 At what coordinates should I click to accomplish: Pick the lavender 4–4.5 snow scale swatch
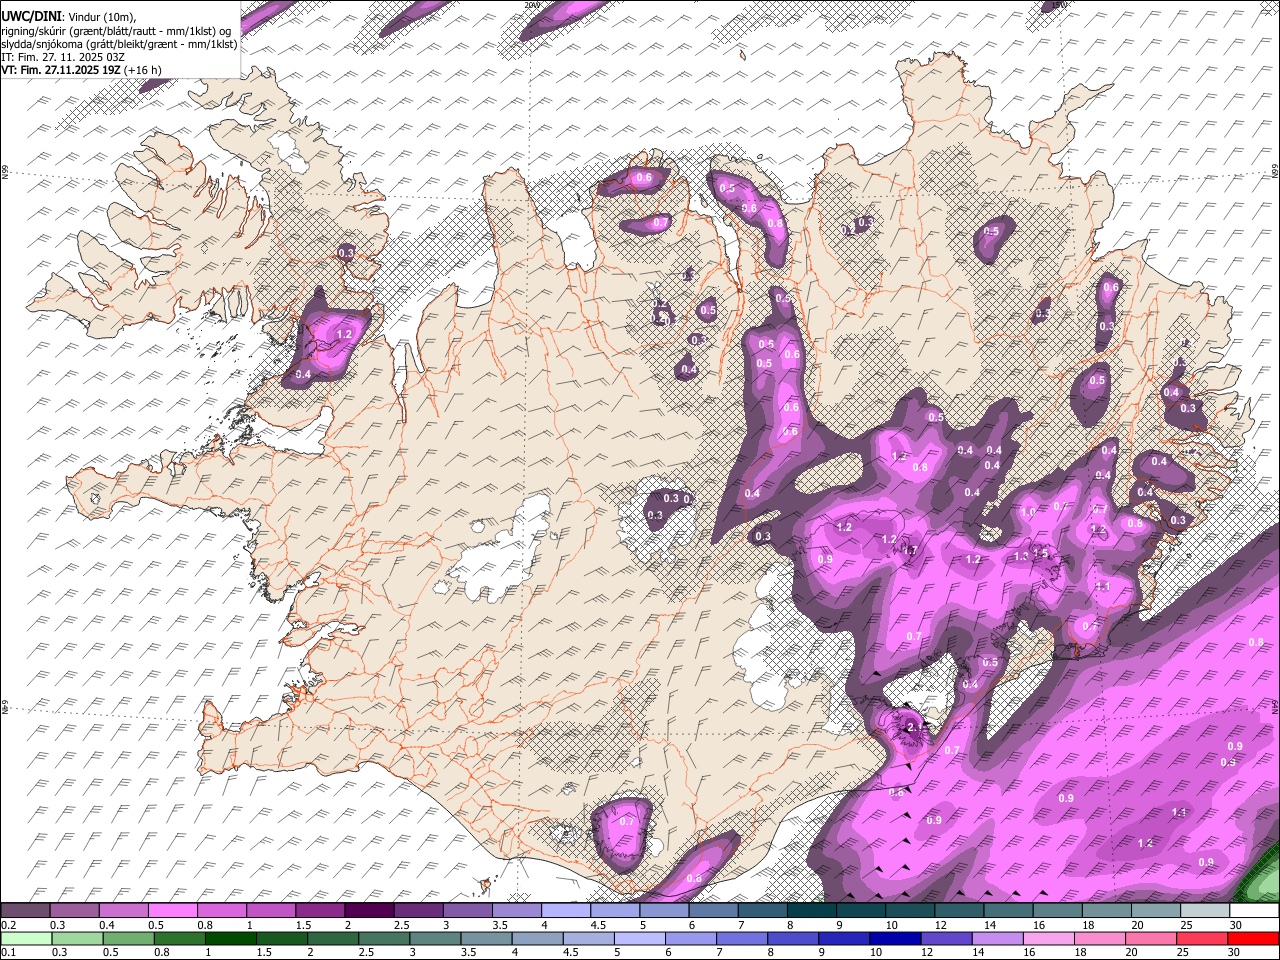tap(566, 911)
